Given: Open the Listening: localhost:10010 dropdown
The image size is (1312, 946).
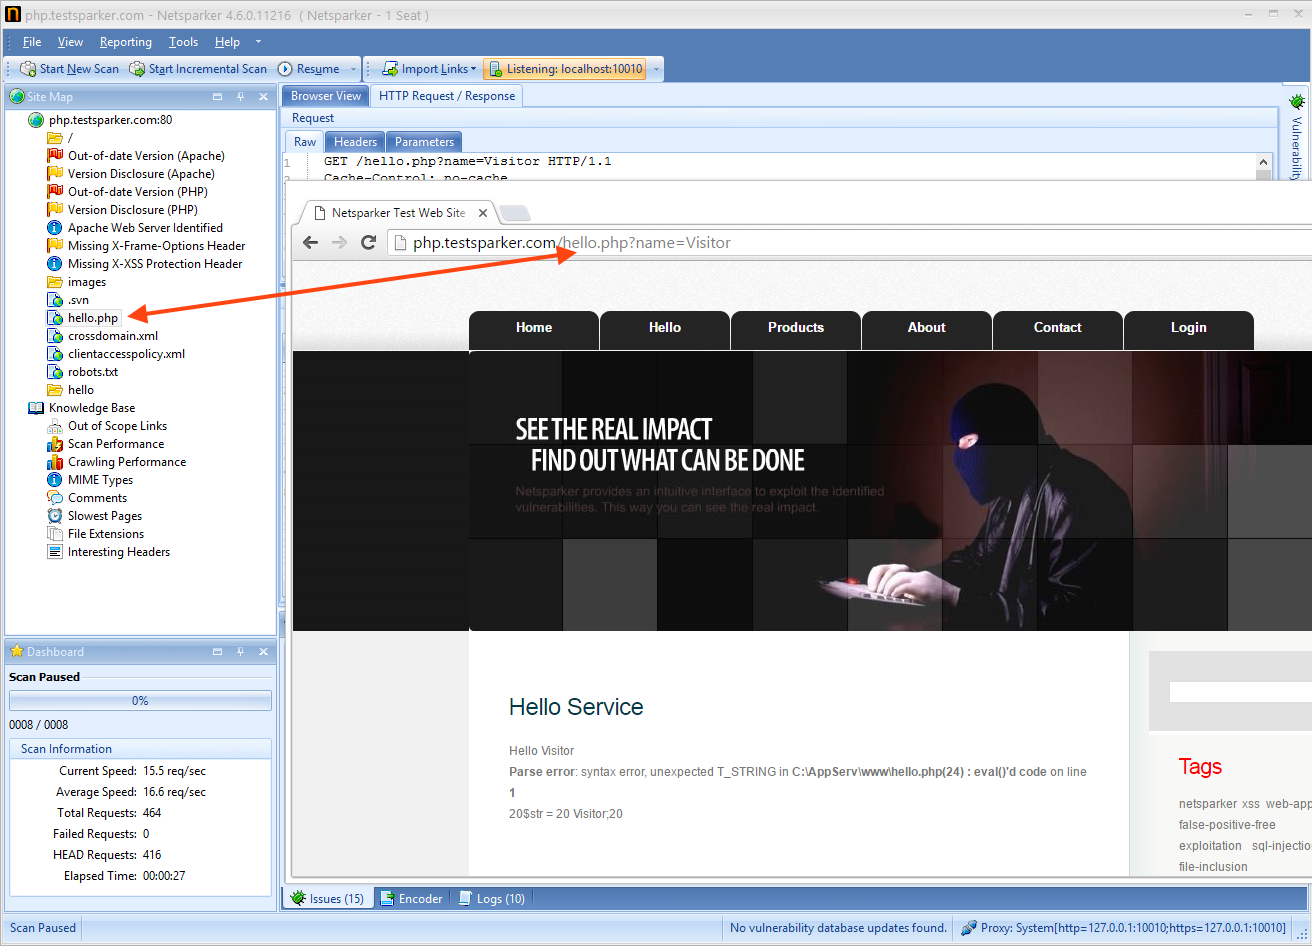Looking at the screenshot, I should [x=657, y=68].
